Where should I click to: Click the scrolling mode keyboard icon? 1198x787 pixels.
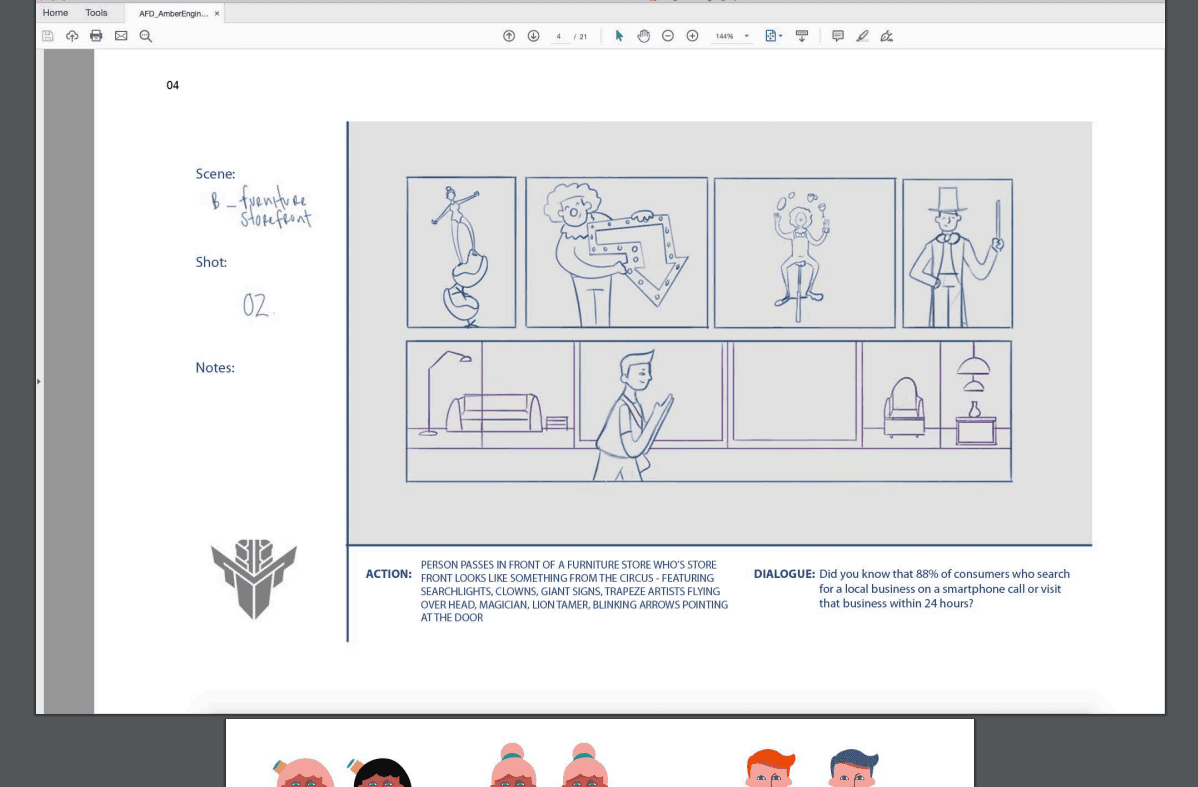tap(801, 36)
